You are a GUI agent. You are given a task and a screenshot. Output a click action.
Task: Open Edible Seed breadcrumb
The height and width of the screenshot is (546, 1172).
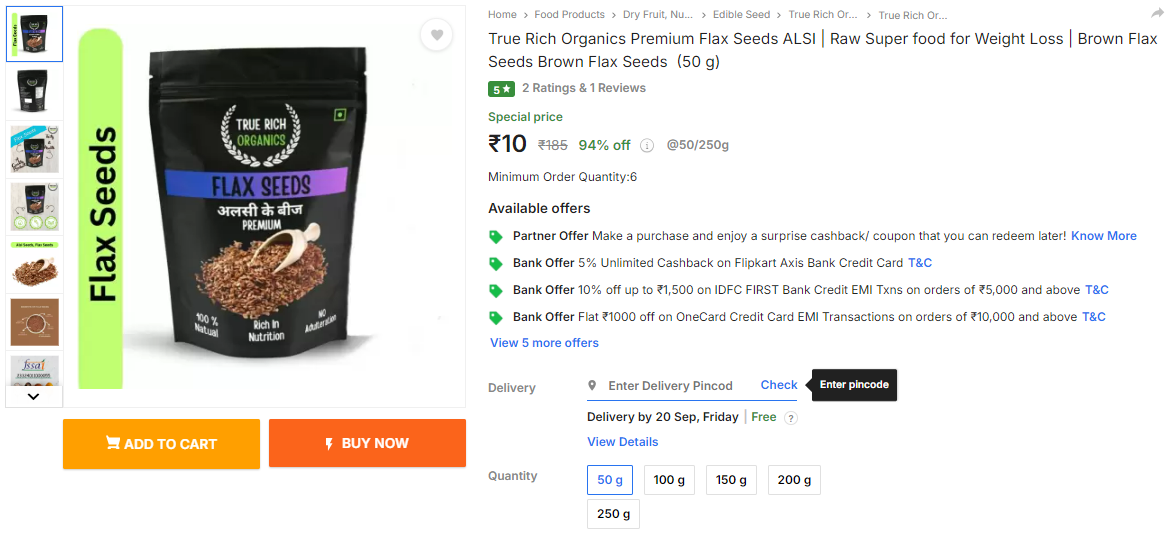(741, 14)
